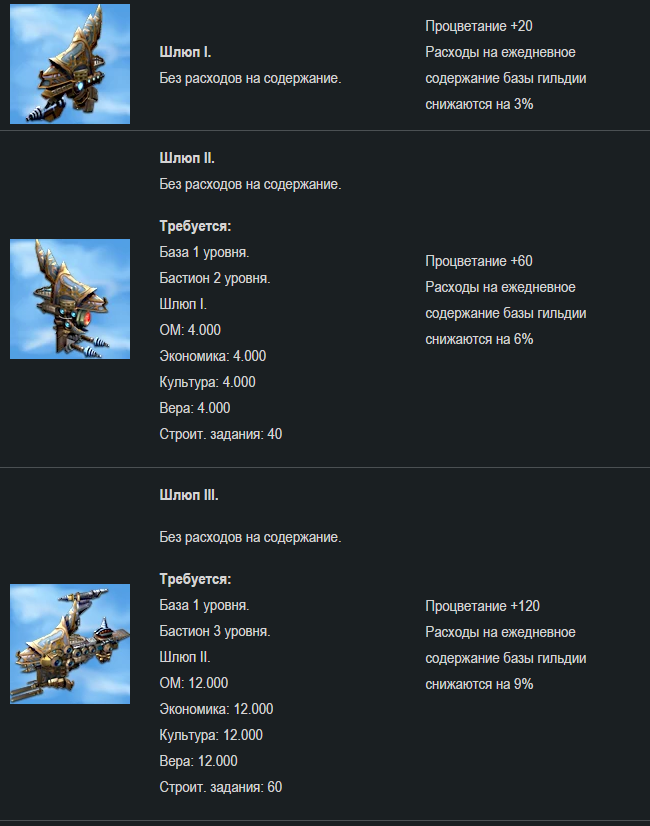Click 'Без расходов на содержание.' under Шлюп II
650x826 pixels.
[250, 184]
